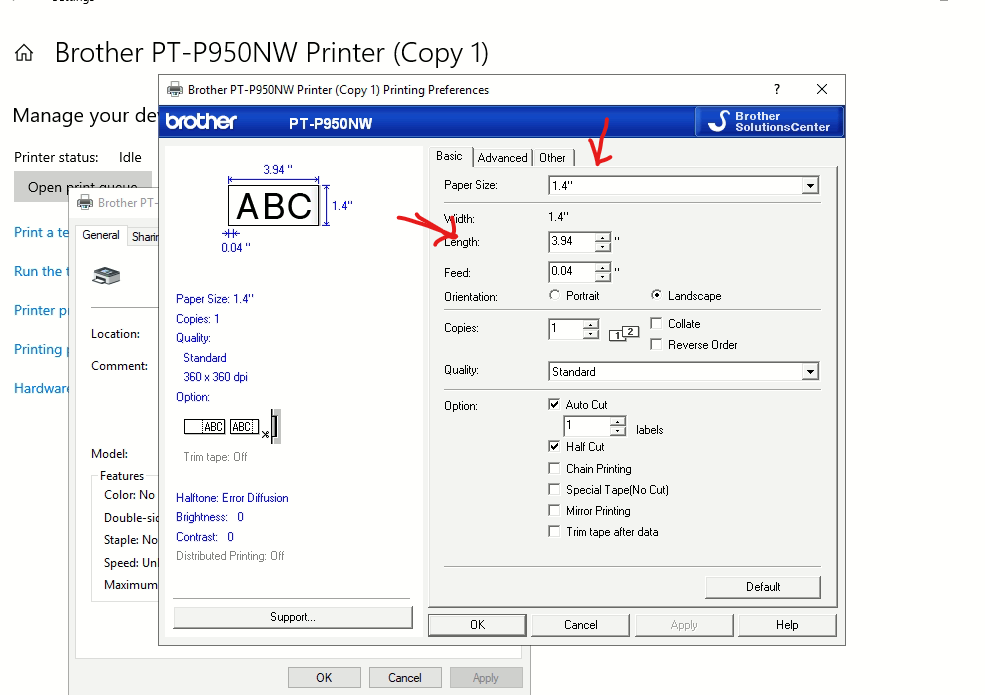Image resolution: width=985 pixels, height=695 pixels.
Task: Click OK in the background Properties window
Action: point(324,677)
